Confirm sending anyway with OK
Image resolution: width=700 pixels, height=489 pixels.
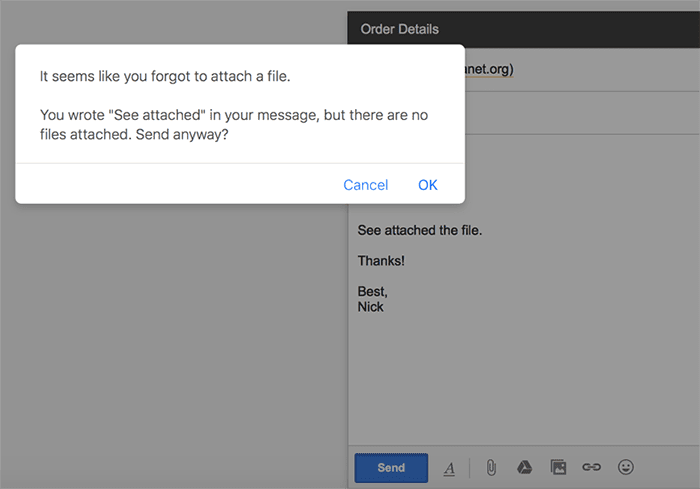[428, 185]
